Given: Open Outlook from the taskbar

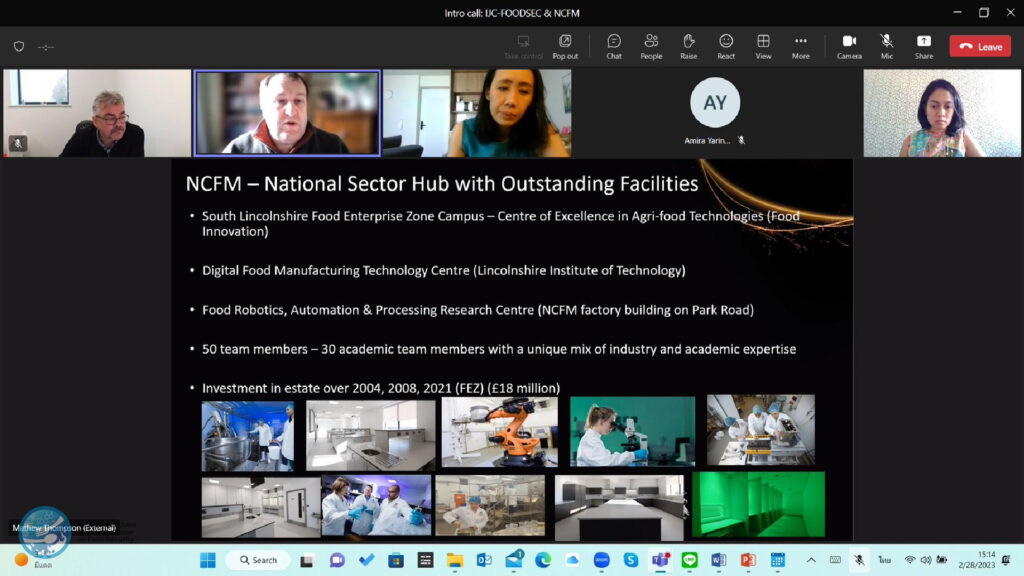Looking at the screenshot, I should [484, 560].
